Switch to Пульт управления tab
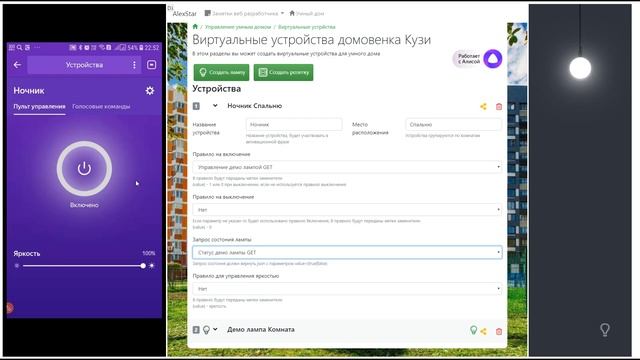Screen dimensions: 640x360 [x=39, y=107]
